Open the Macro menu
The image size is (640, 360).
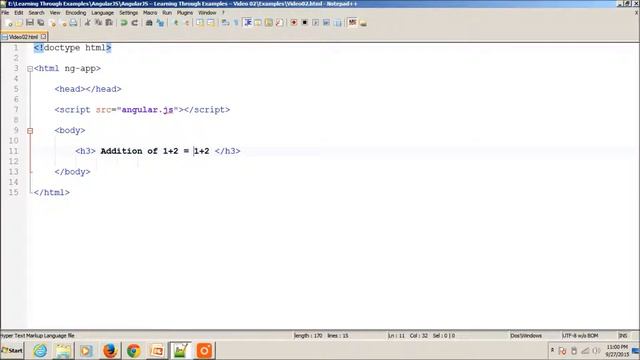coord(150,13)
